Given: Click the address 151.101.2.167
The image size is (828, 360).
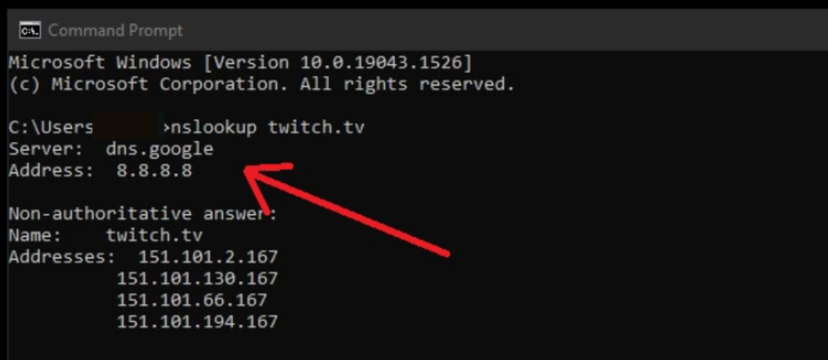Looking at the screenshot, I should (x=208, y=257).
